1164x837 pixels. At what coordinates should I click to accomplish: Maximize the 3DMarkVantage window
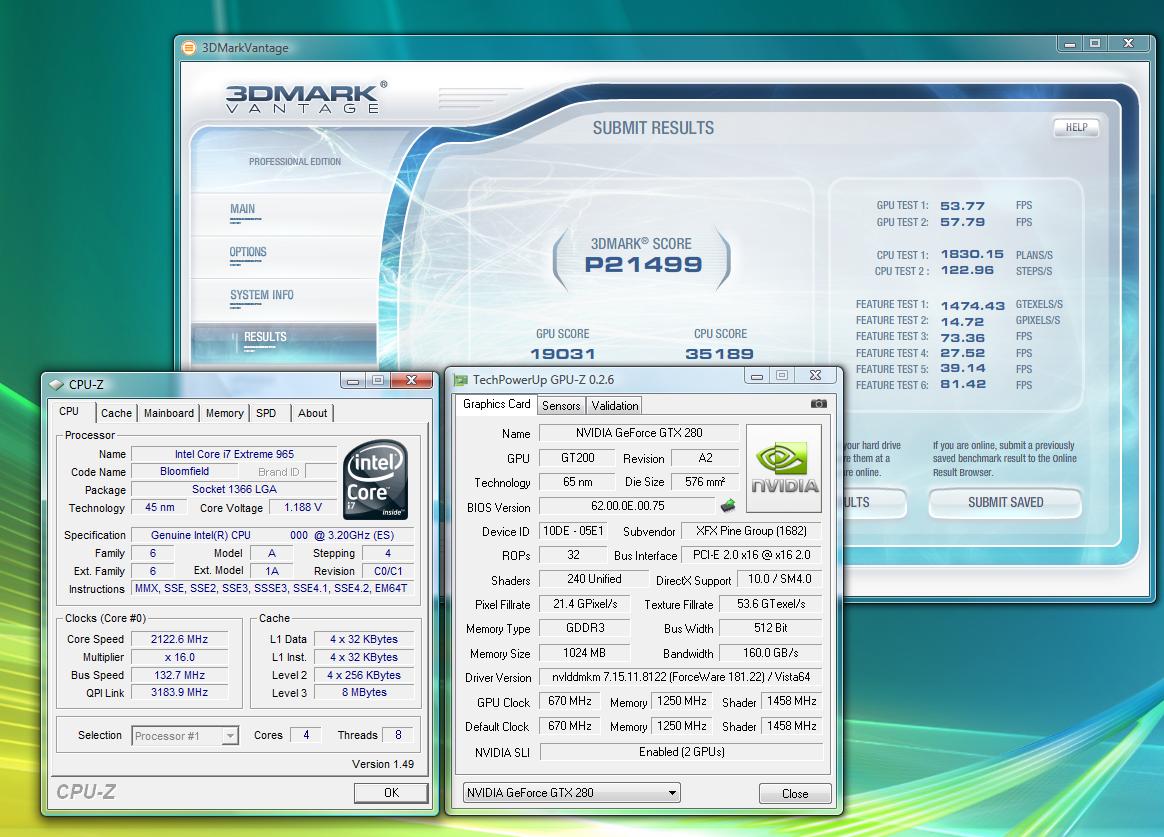click(x=1095, y=44)
